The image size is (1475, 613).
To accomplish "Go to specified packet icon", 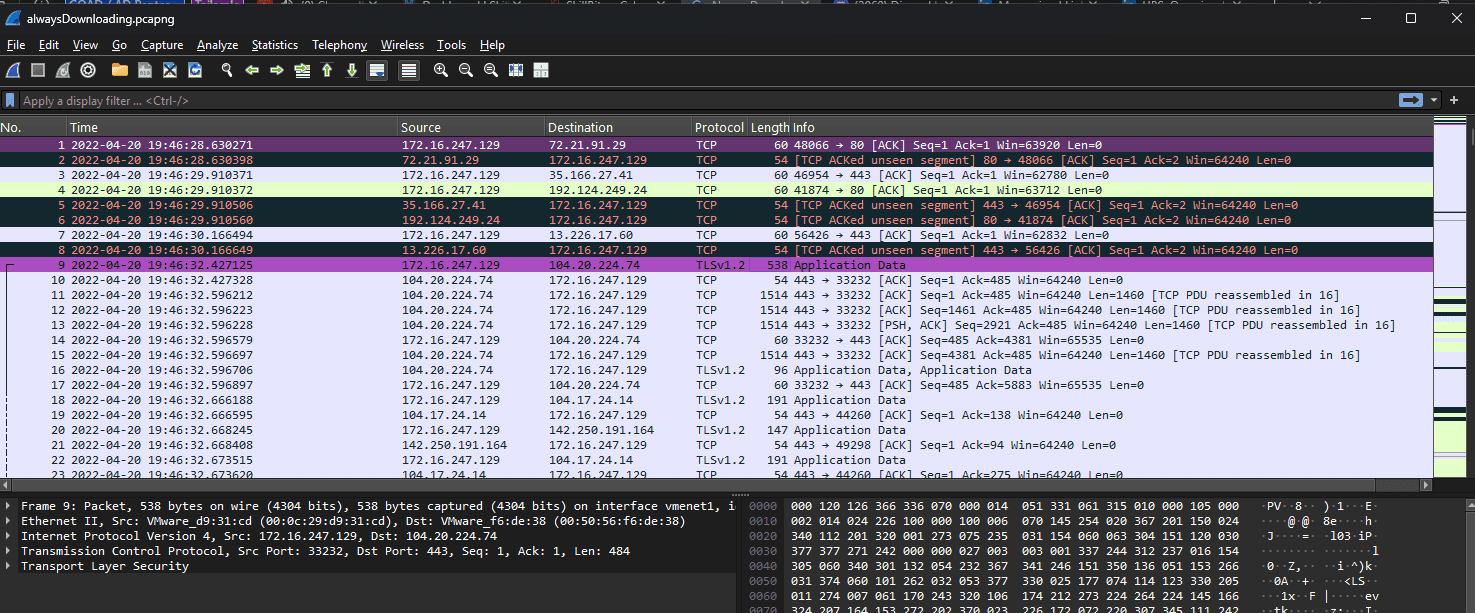I will pyautogui.click(x=302, y=70).
